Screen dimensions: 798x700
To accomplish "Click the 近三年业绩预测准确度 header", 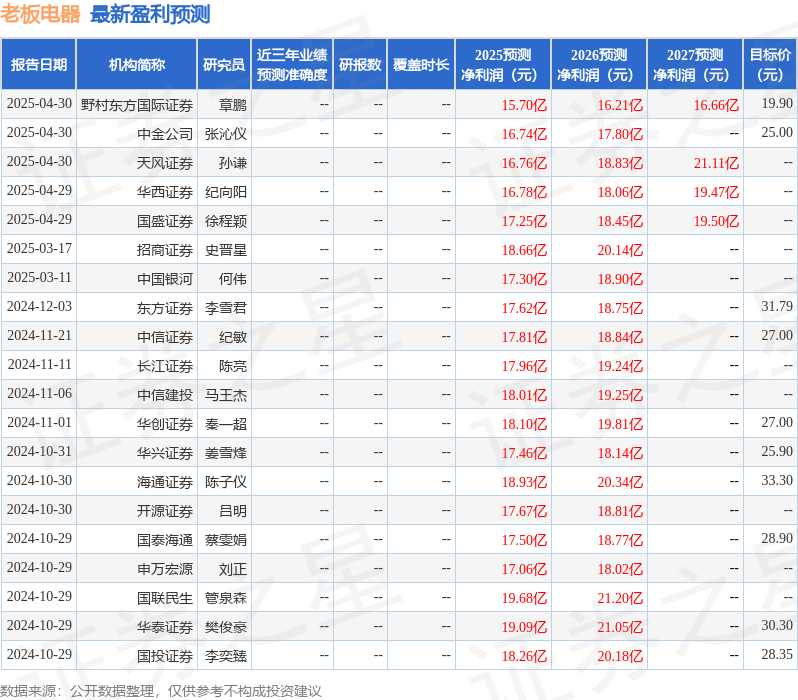I will click(x=292, y=65).
